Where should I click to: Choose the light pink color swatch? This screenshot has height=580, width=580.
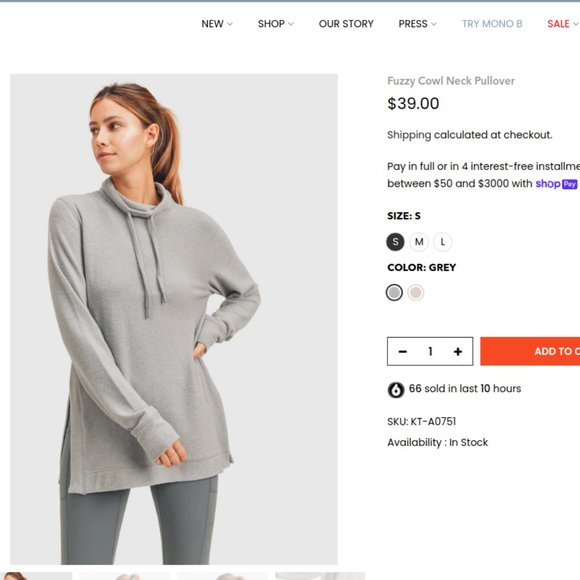(x=415, y=293)
